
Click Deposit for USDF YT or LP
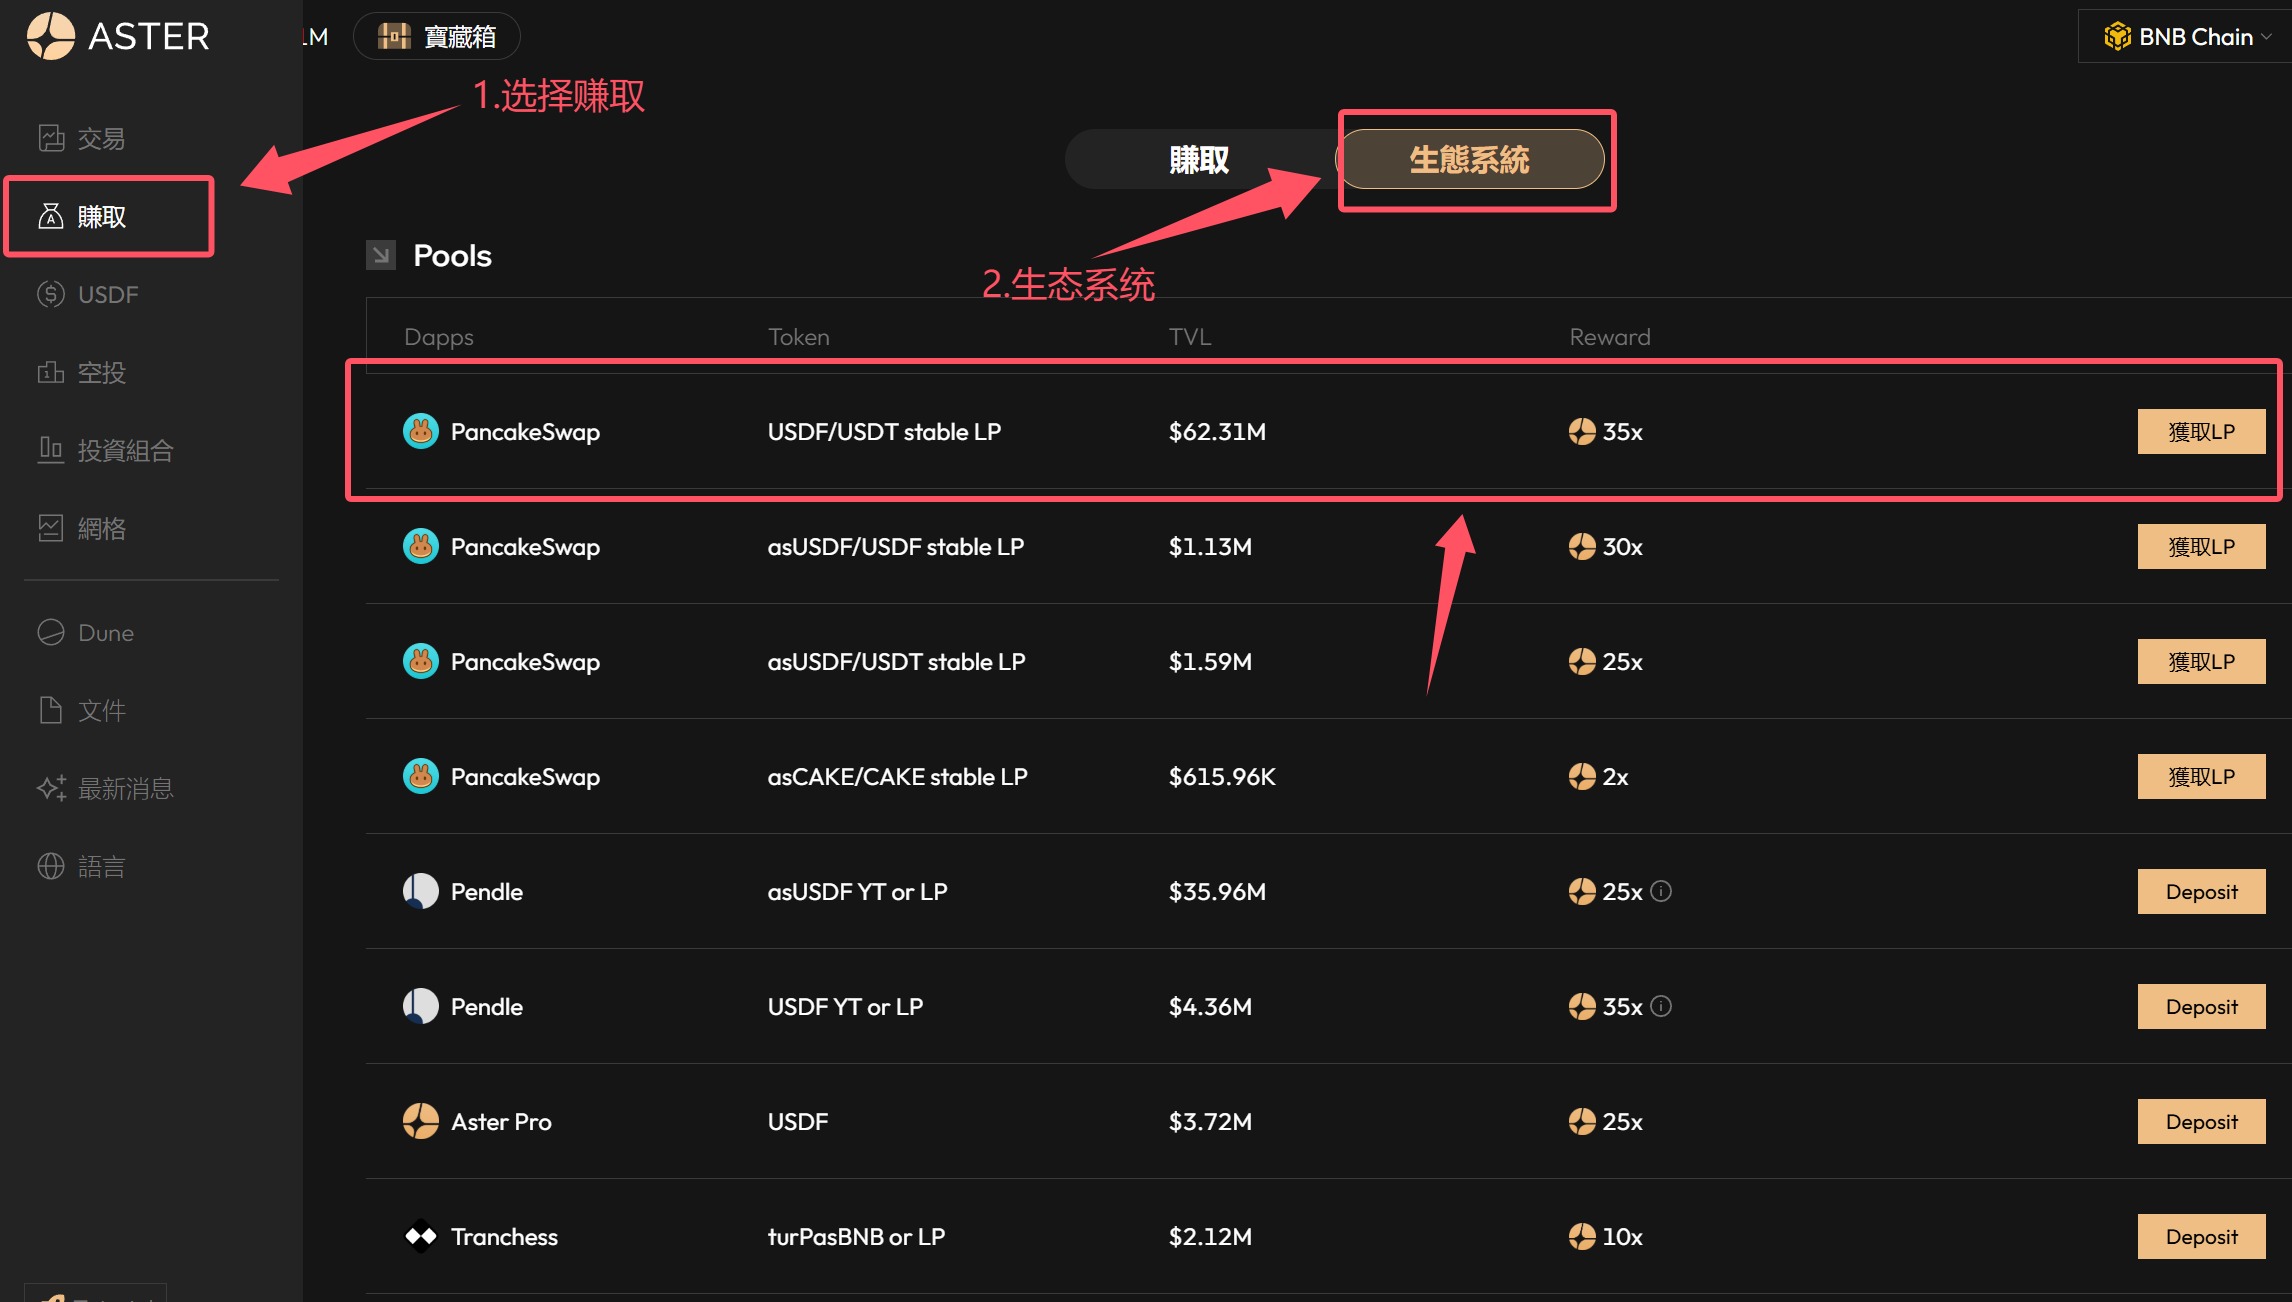coord(2201,1006)
